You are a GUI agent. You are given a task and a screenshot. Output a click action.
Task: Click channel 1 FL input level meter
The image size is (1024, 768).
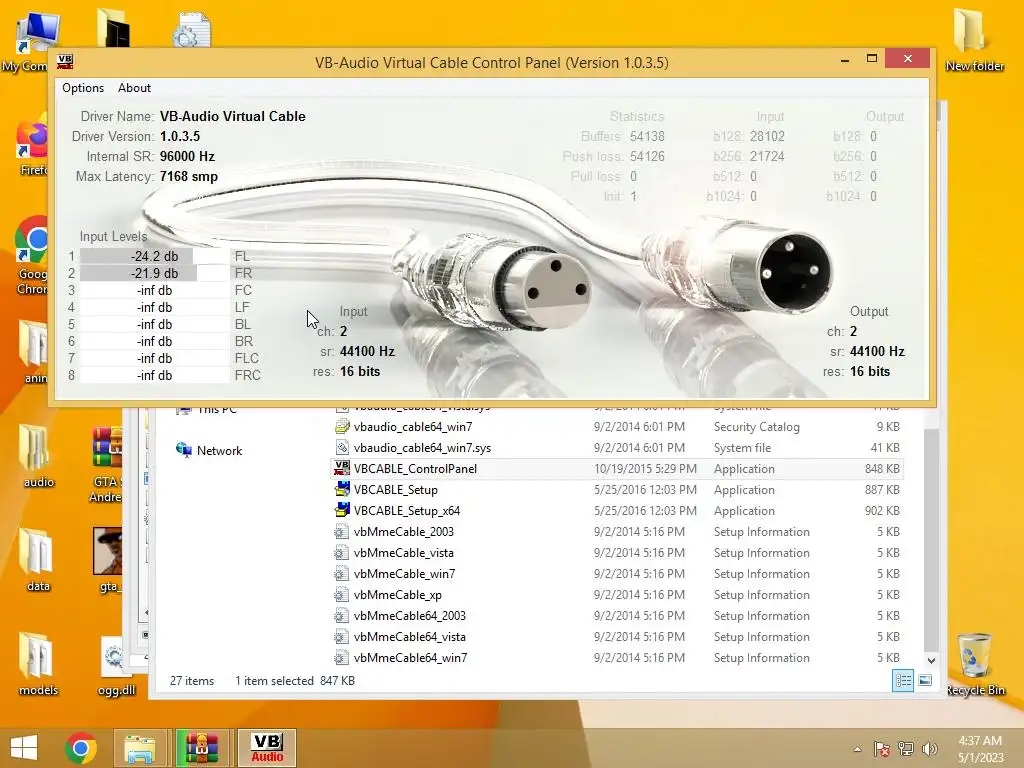154,256
